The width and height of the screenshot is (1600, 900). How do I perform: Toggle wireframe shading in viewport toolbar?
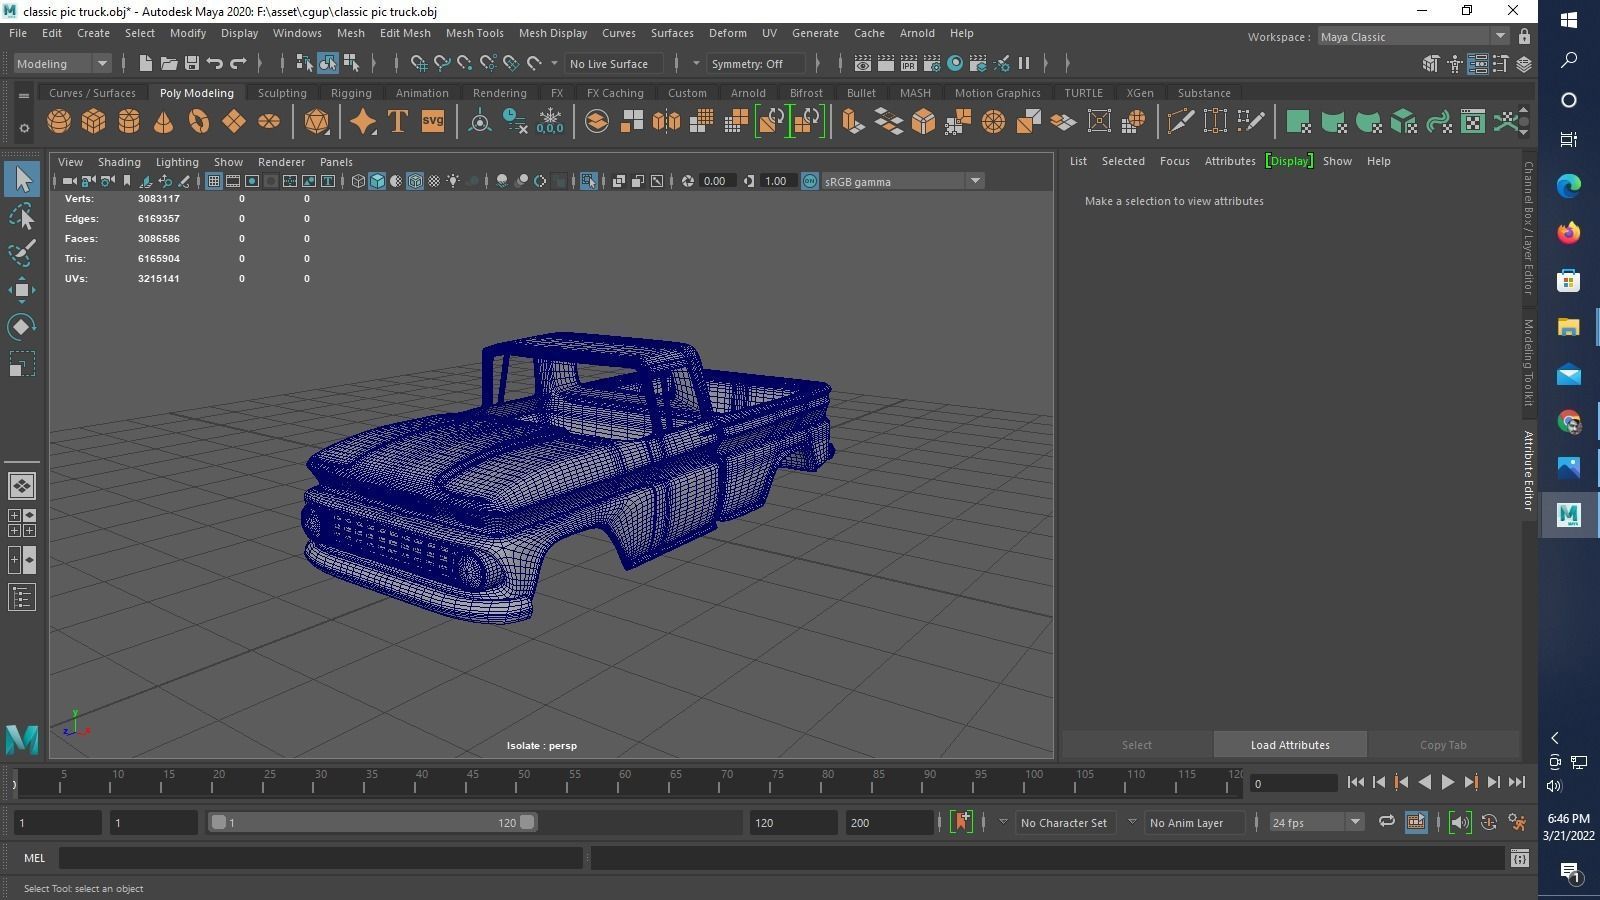tap(358, 181)
